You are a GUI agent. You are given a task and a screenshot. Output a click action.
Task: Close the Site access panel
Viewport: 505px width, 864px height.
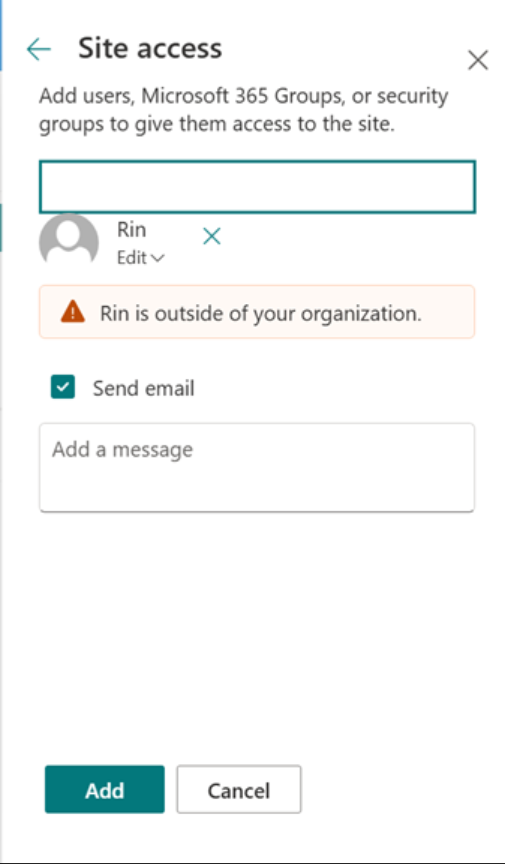coord(477,60)
